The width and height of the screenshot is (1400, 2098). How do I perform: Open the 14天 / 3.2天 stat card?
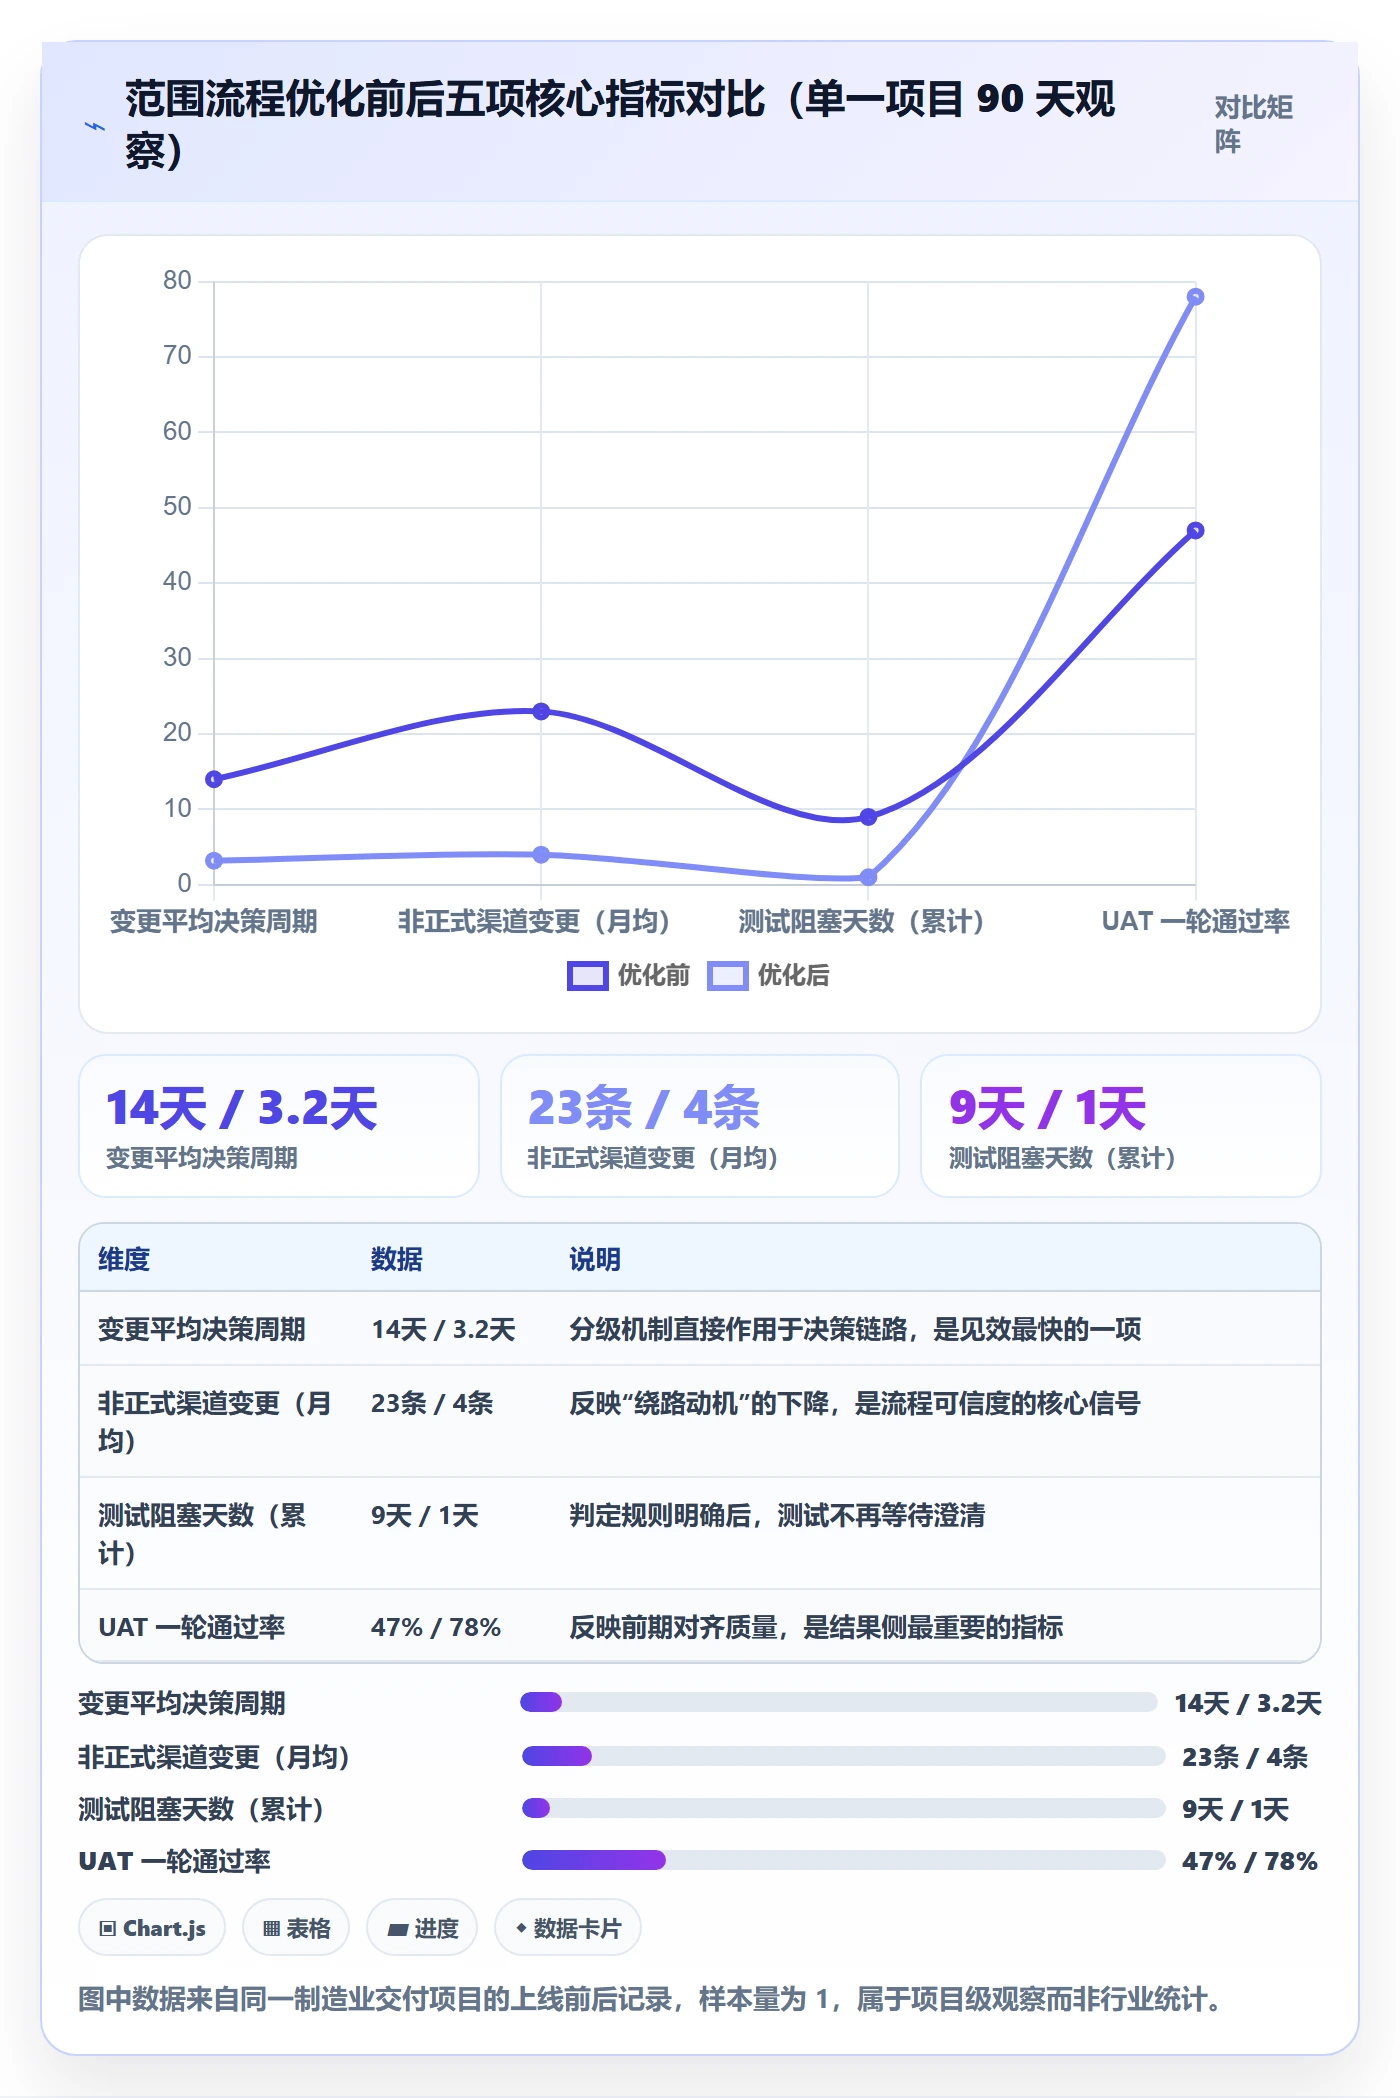[279, 1126]
